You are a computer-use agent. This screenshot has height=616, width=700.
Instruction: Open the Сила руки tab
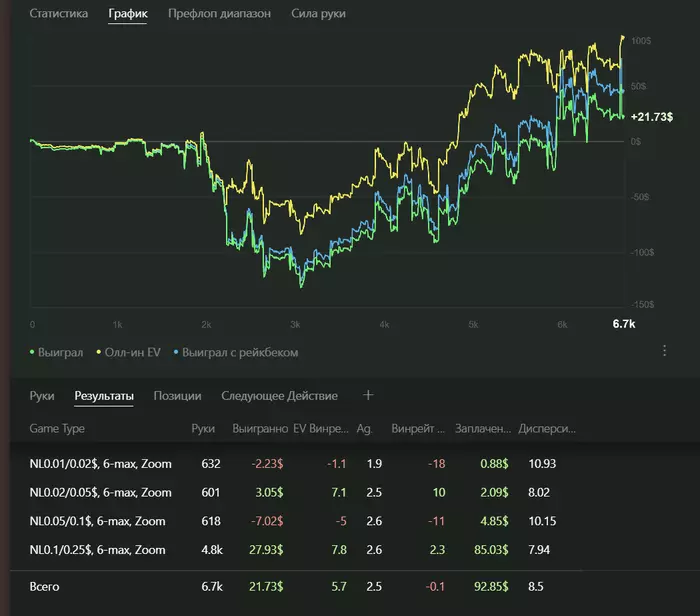click(318, 14)
